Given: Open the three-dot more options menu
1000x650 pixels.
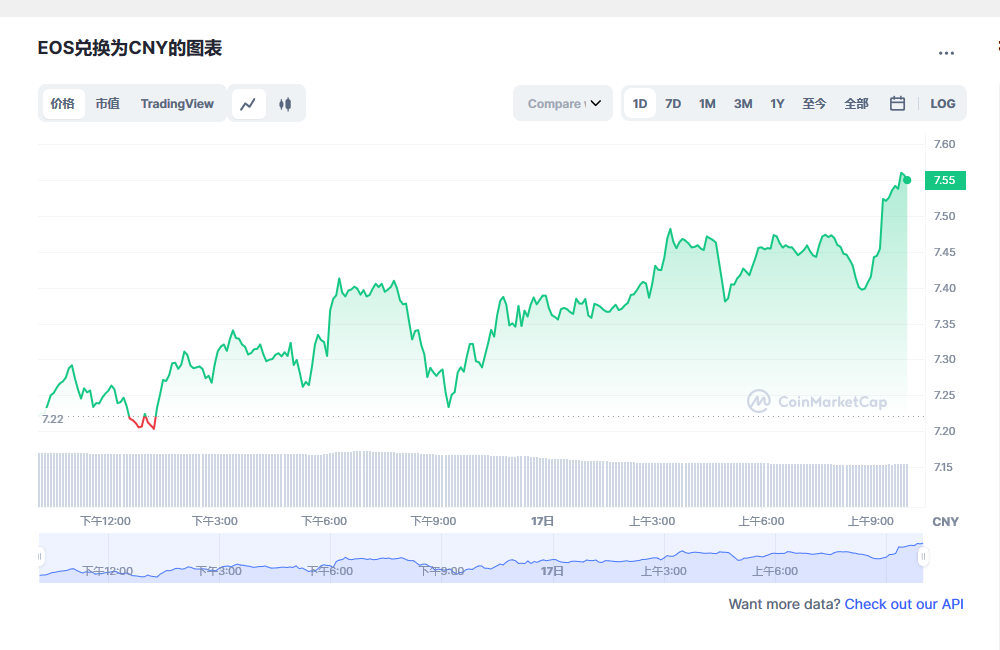Looking at the screenshot, I should tap(946, 53).
